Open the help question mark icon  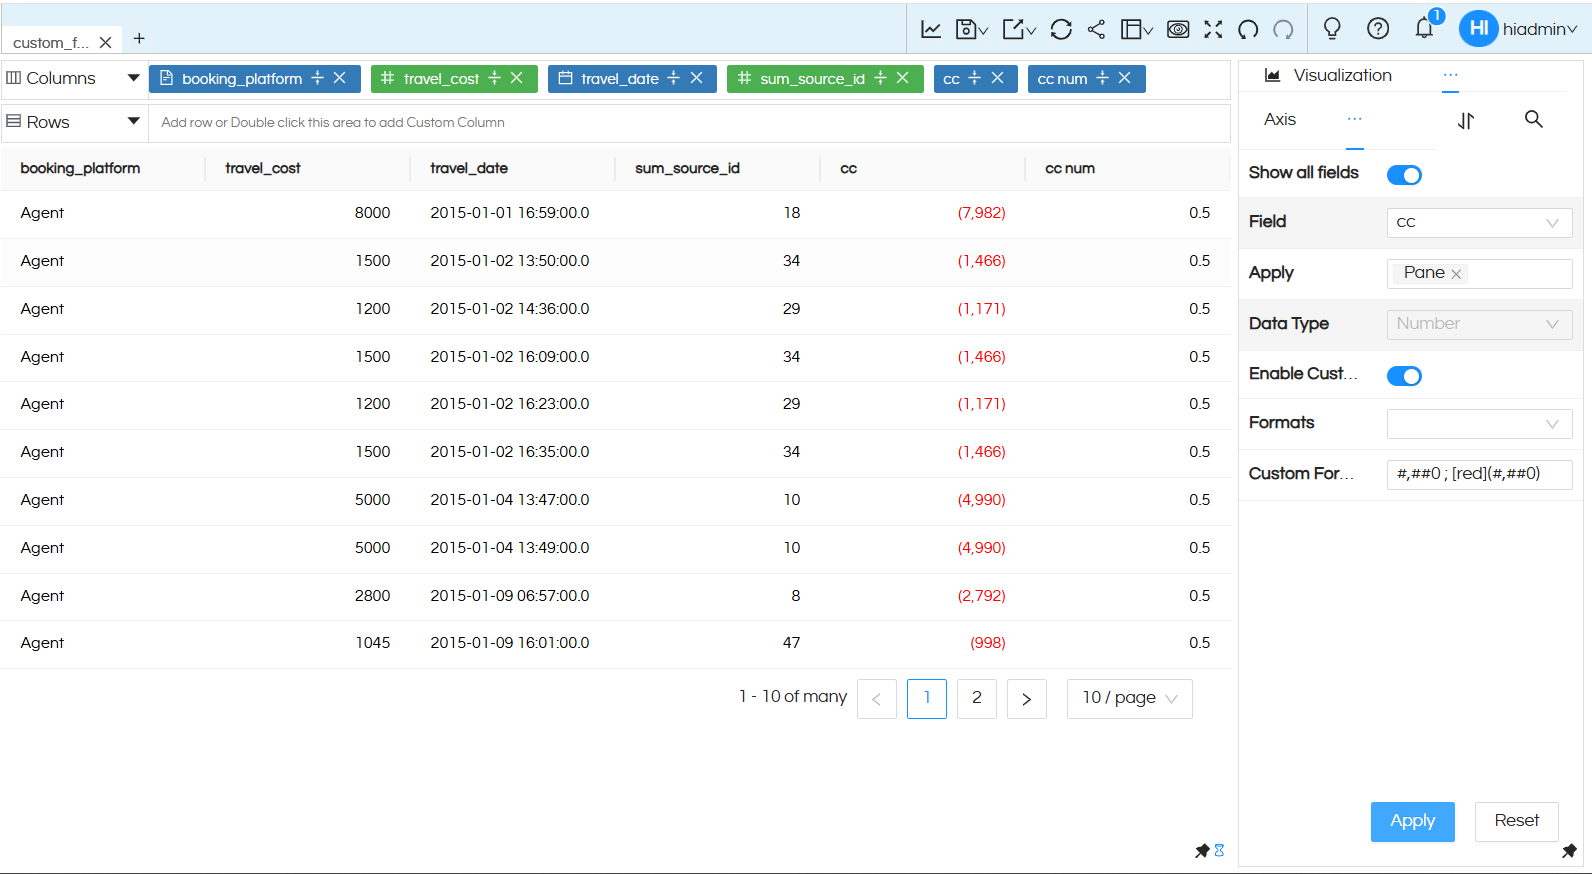click(1378, 29)
